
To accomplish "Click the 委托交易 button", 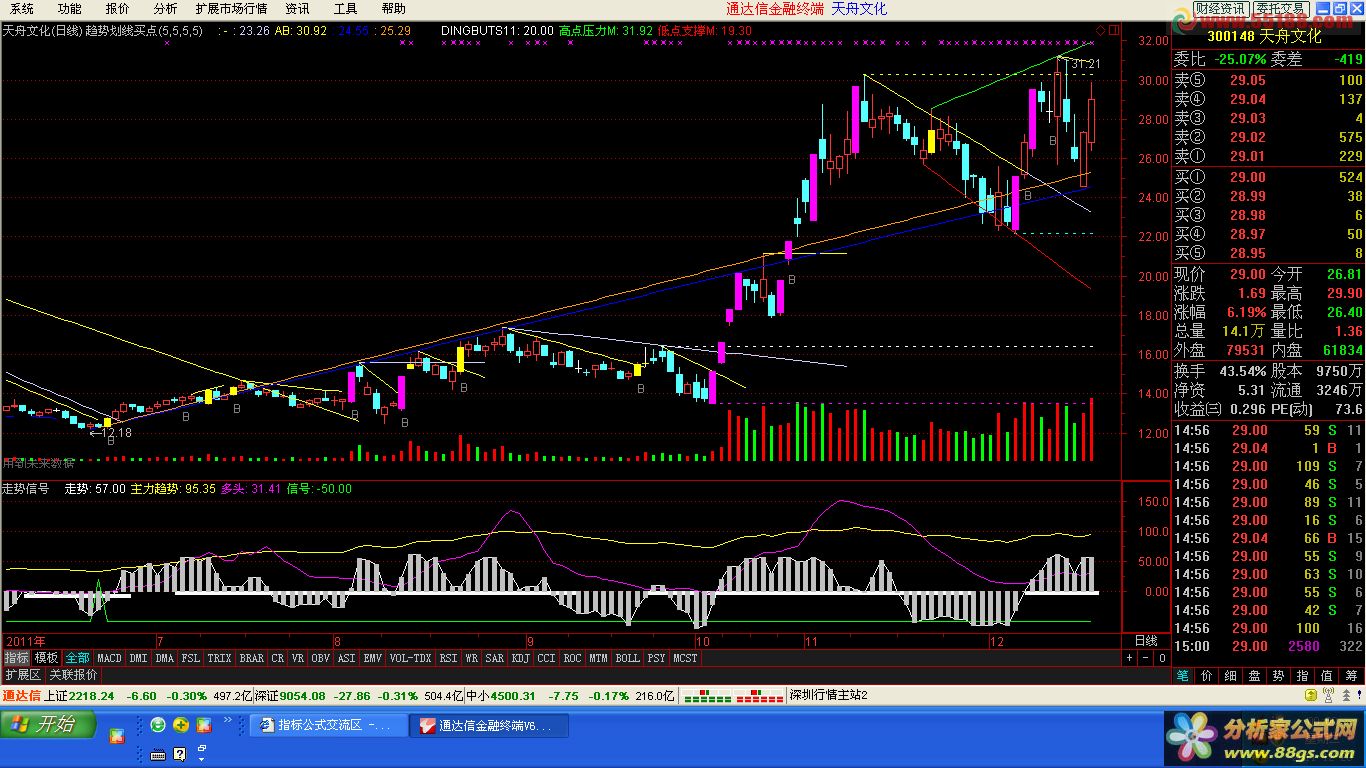I will [x=1281, y=9].
